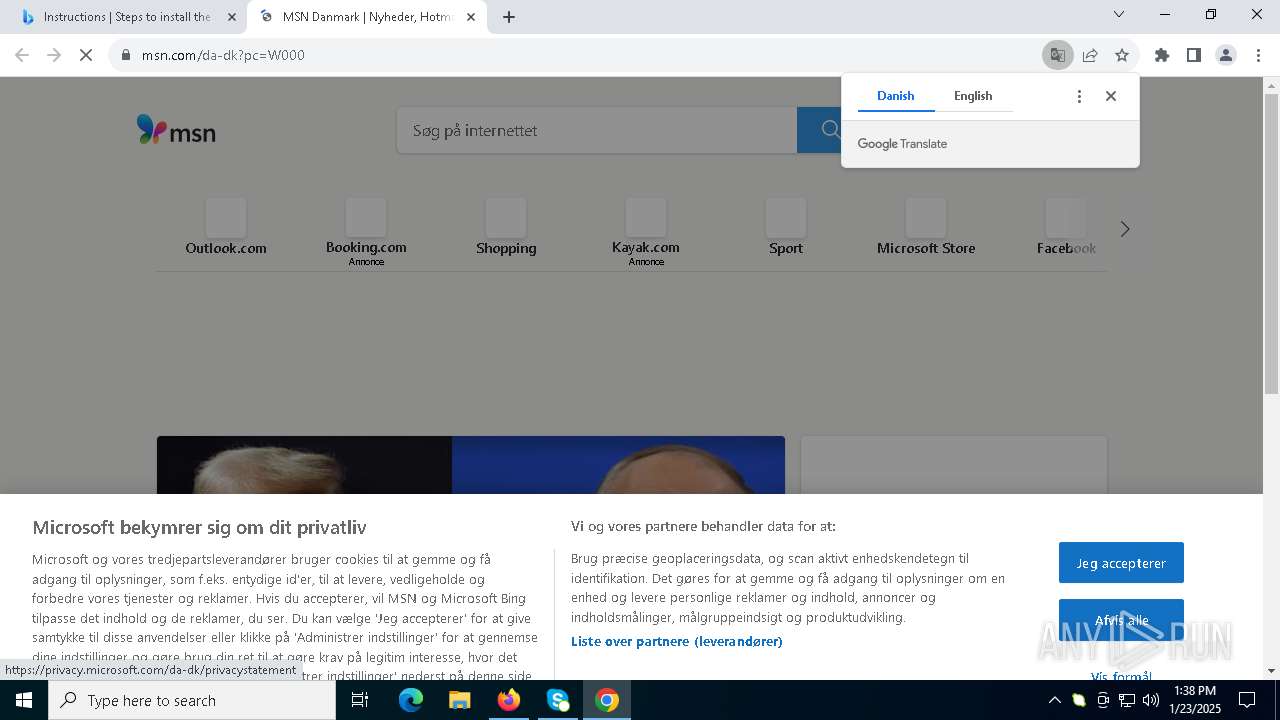
Task: Click the Chrome taskbar icon
Action: coord(607,700)
